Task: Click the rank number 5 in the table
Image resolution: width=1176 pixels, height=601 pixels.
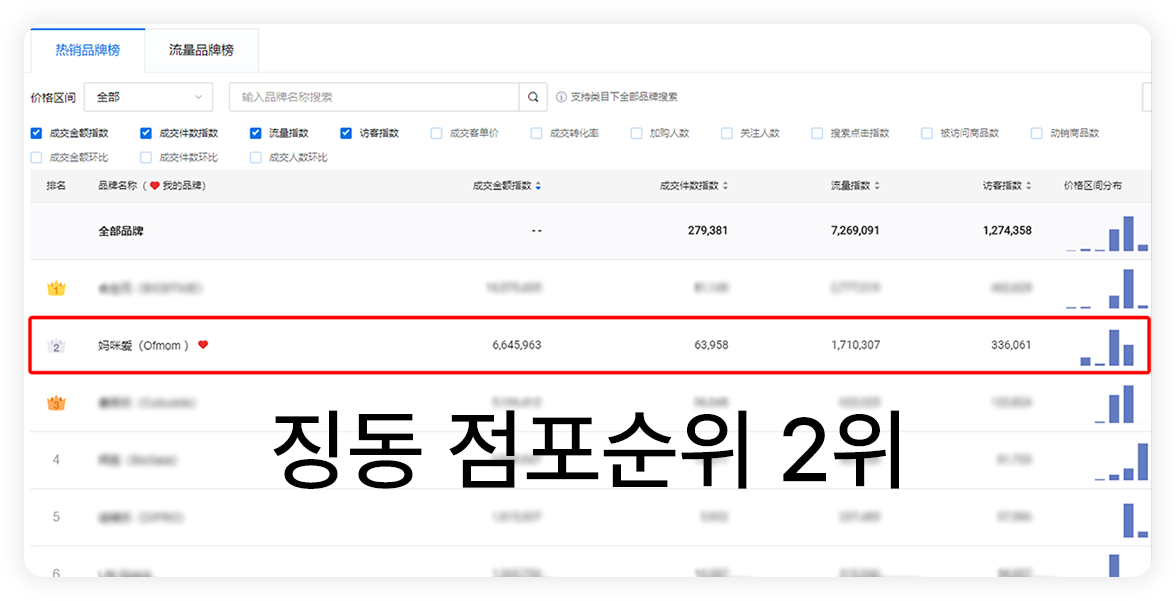Action: click(x=56, y=517)
